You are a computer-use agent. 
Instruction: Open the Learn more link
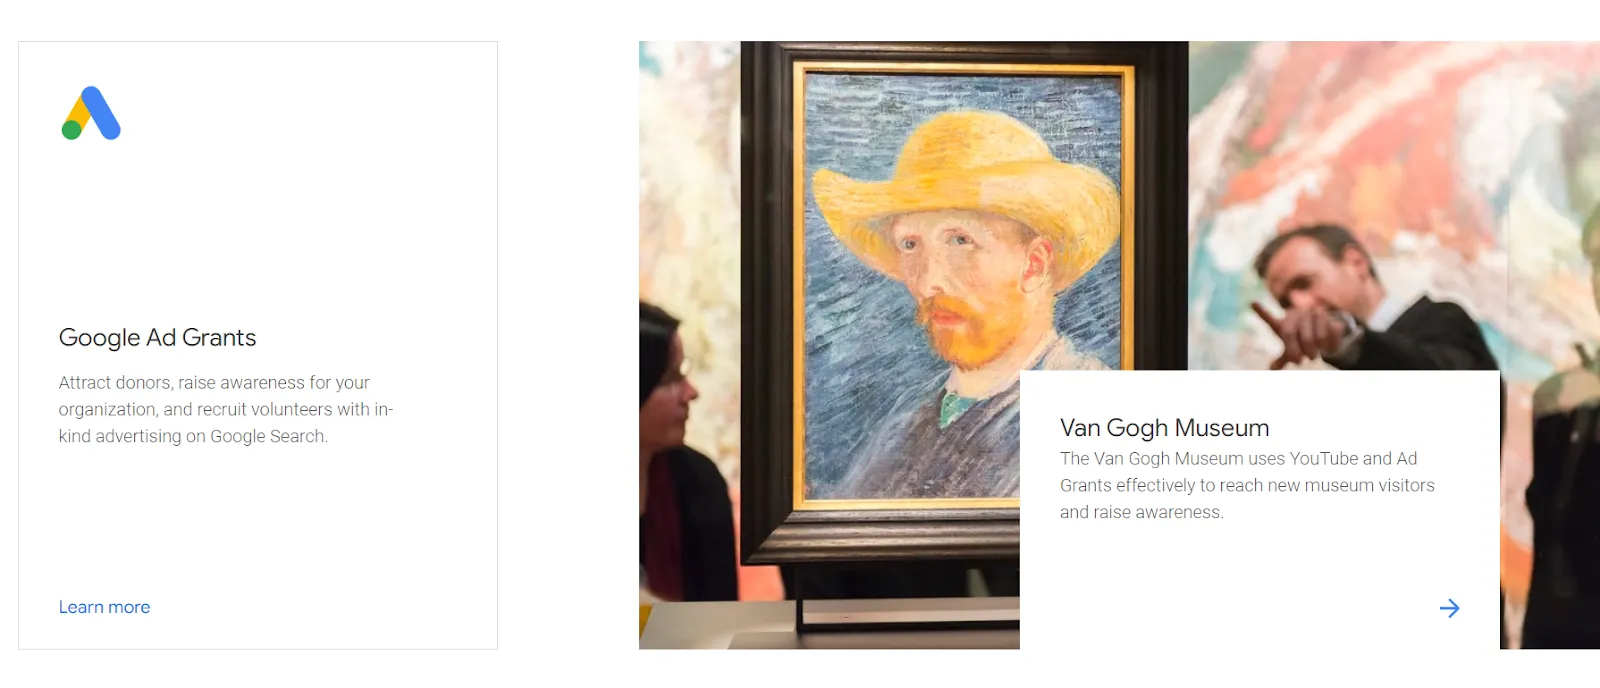click(104, 607)
